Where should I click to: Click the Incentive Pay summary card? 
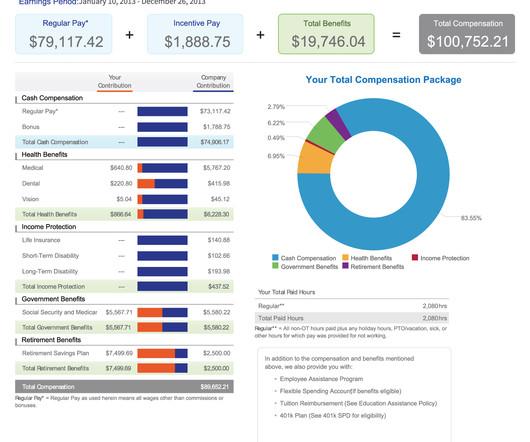coord(195,34)
